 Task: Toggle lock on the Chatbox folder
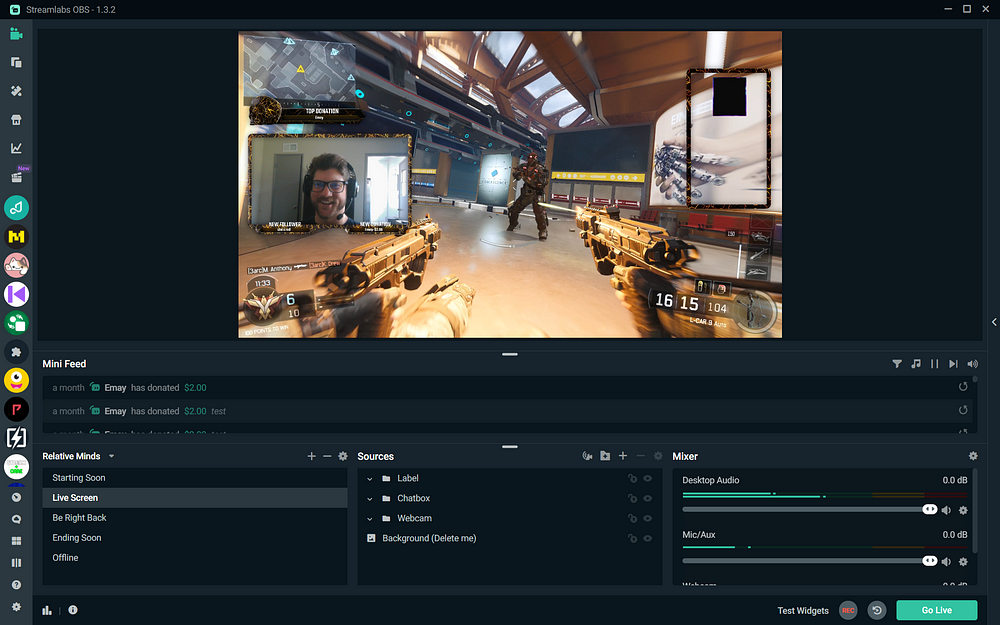(x=632, y=499)
